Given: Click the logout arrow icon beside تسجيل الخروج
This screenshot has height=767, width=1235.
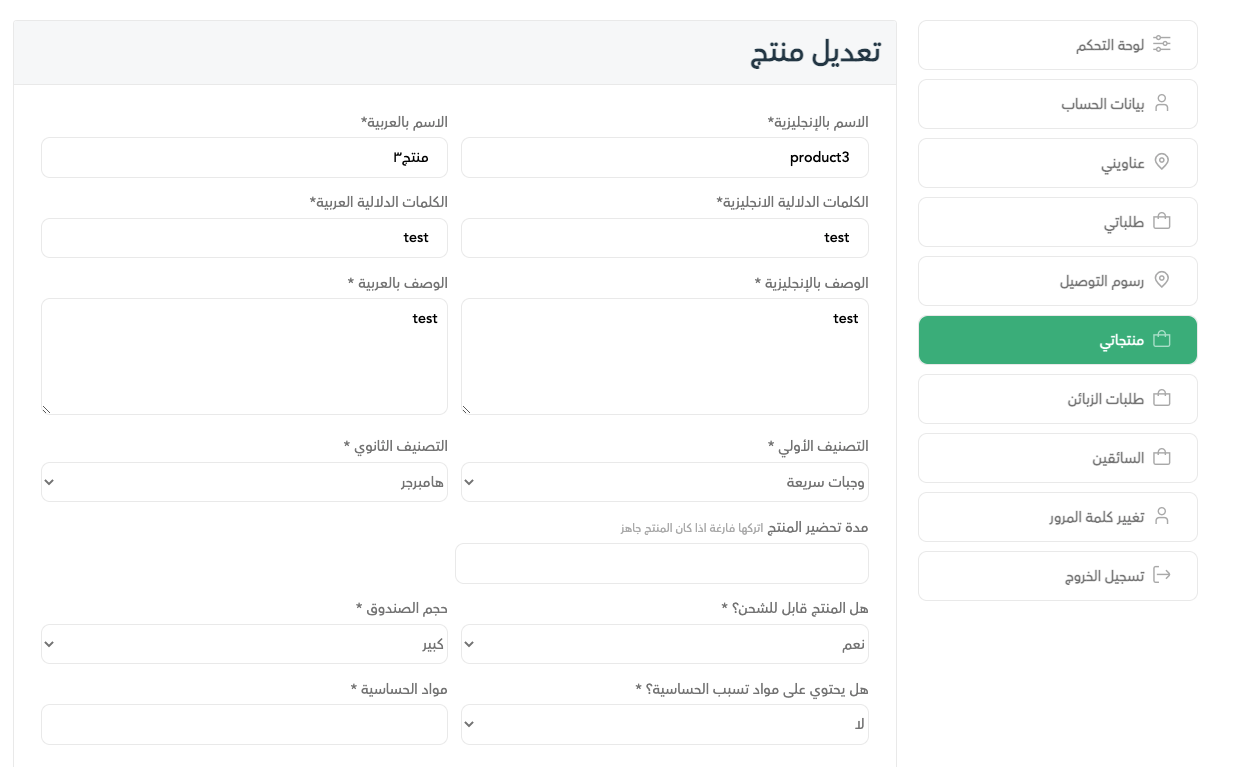Looking at the screenshot, I should (x=1162, y=575).
